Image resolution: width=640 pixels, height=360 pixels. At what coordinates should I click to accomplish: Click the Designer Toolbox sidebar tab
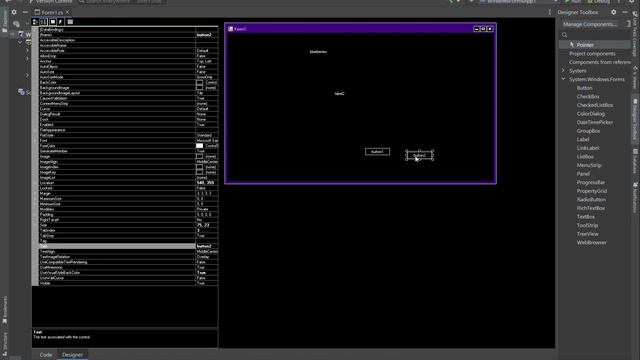tap(635, 120)
